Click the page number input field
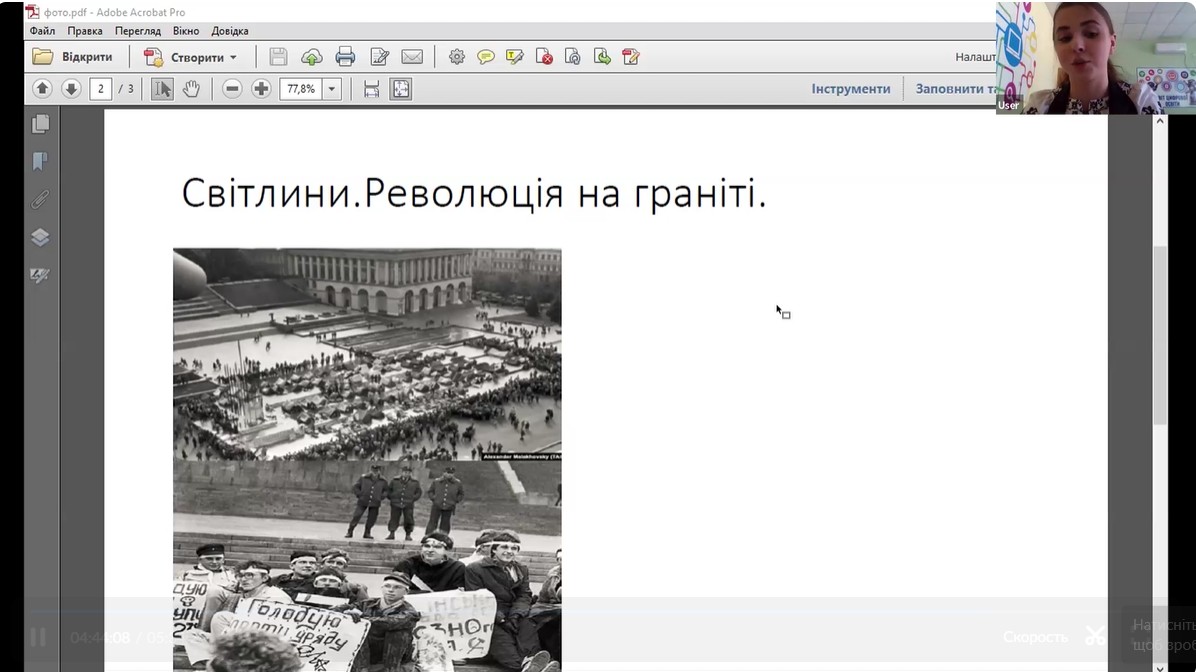 click(100, 89)
